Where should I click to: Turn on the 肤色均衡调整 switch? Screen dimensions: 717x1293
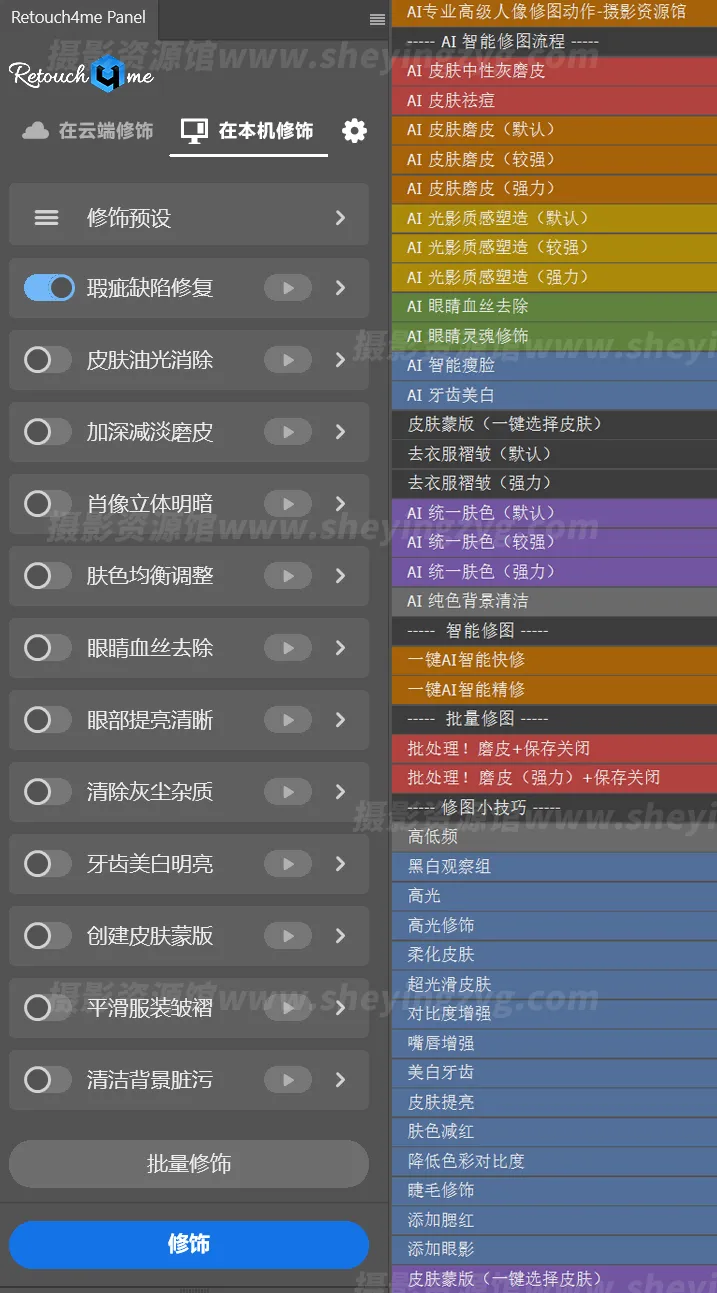(49, 576)
